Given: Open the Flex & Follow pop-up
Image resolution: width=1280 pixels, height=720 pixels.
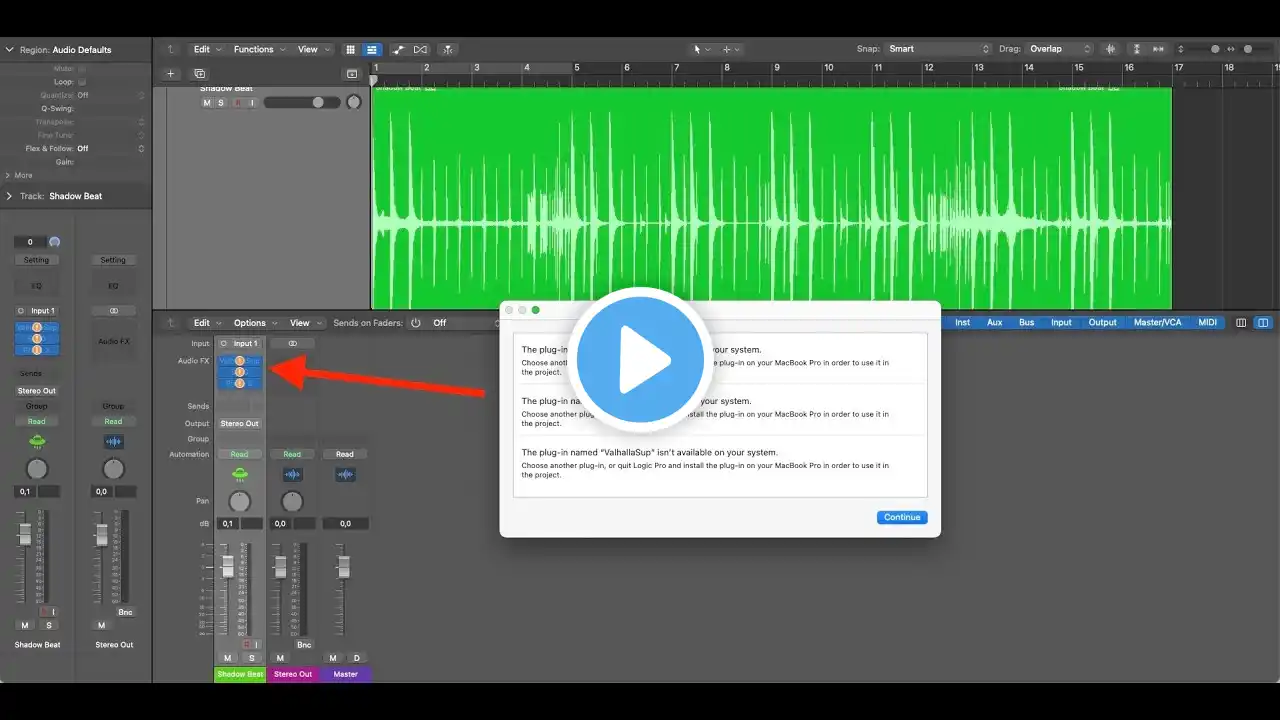Looking at the screenshot, I should point(110,148).
